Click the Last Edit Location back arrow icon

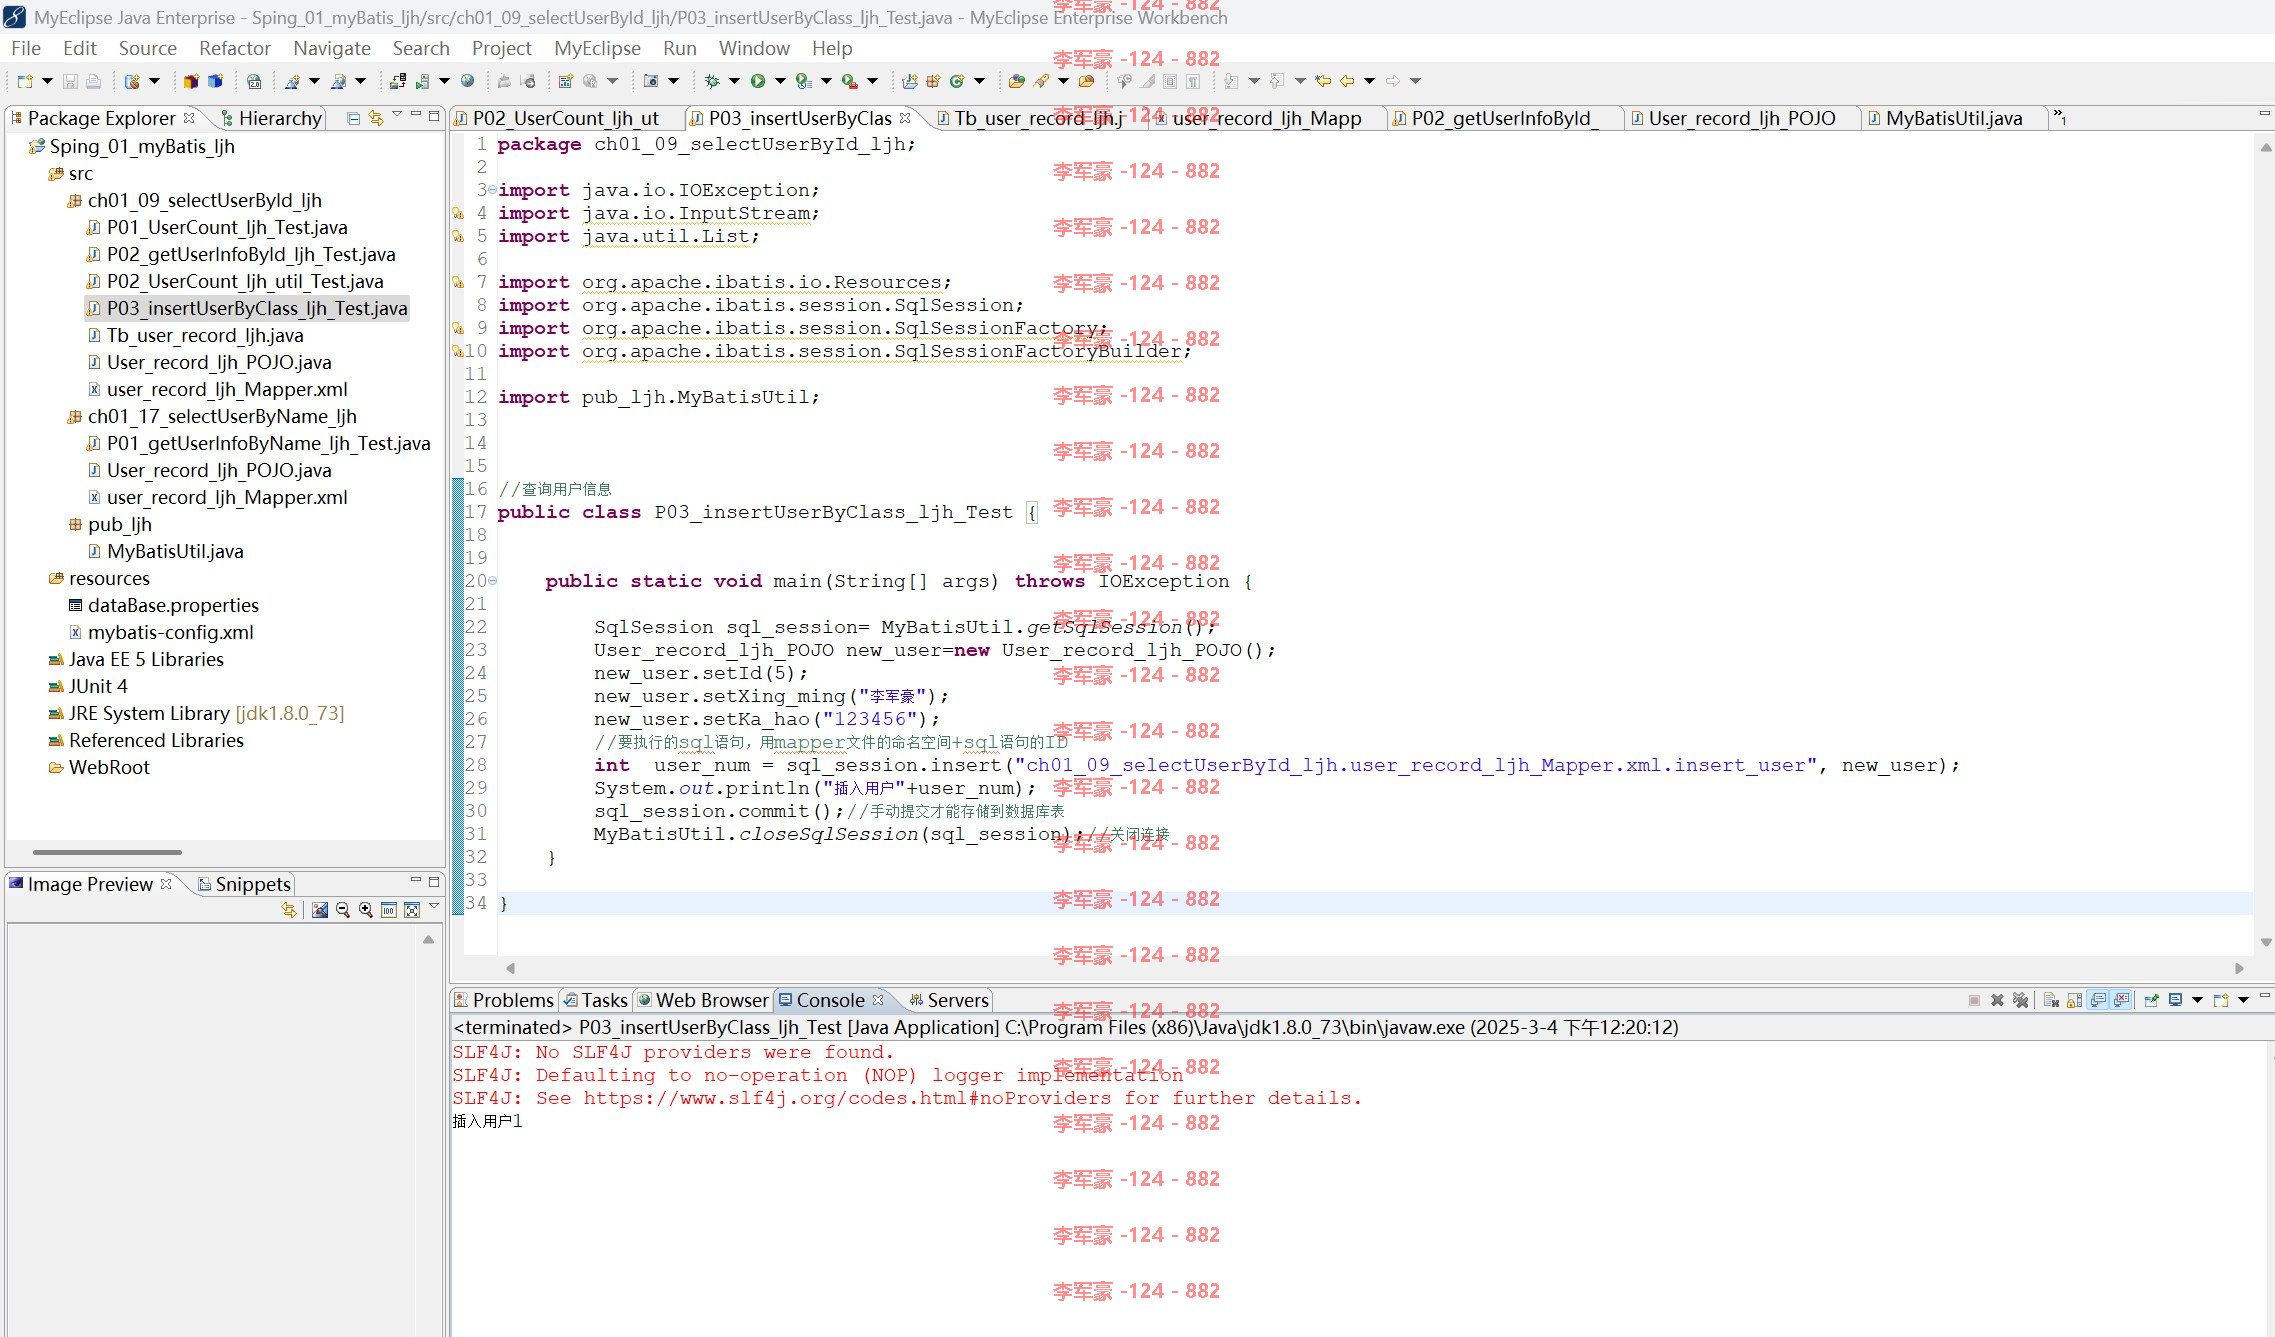click(x=1323, y=81)
